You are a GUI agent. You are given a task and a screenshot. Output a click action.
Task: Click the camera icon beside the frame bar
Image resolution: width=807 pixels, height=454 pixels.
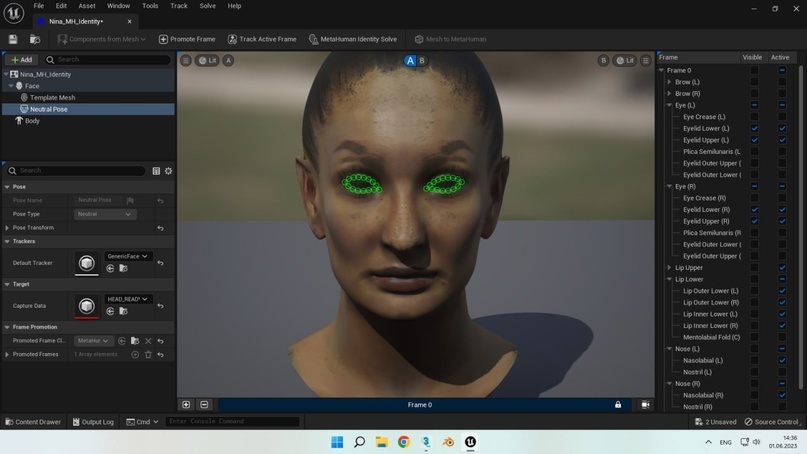(645, 405)
